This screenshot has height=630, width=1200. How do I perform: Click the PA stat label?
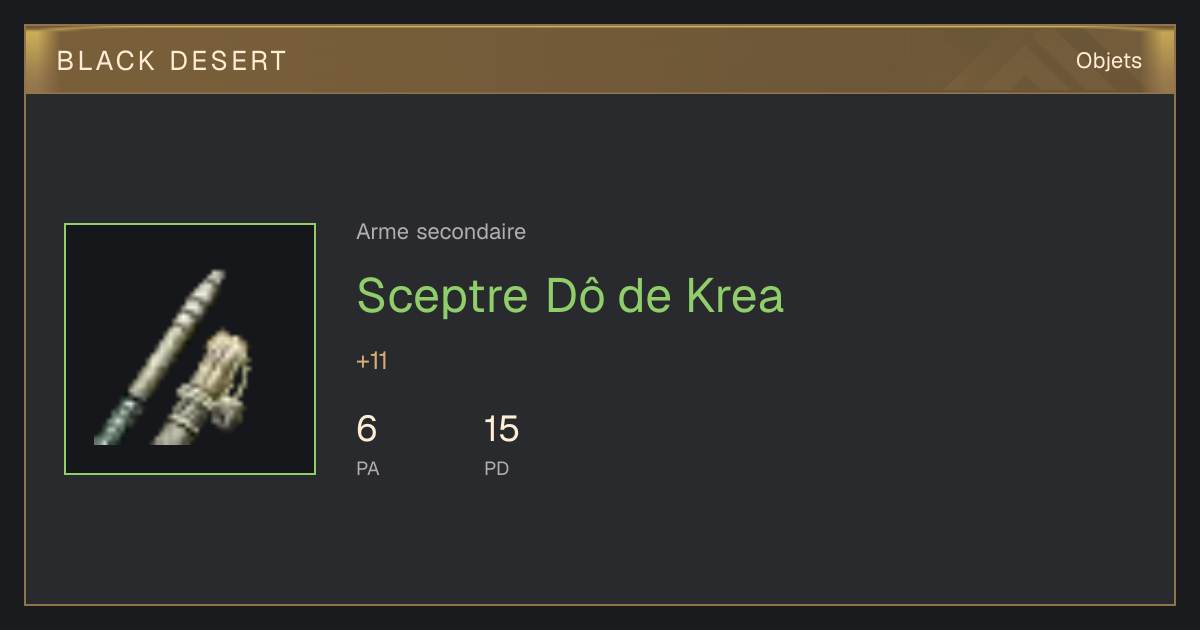[x=368, y=468]
